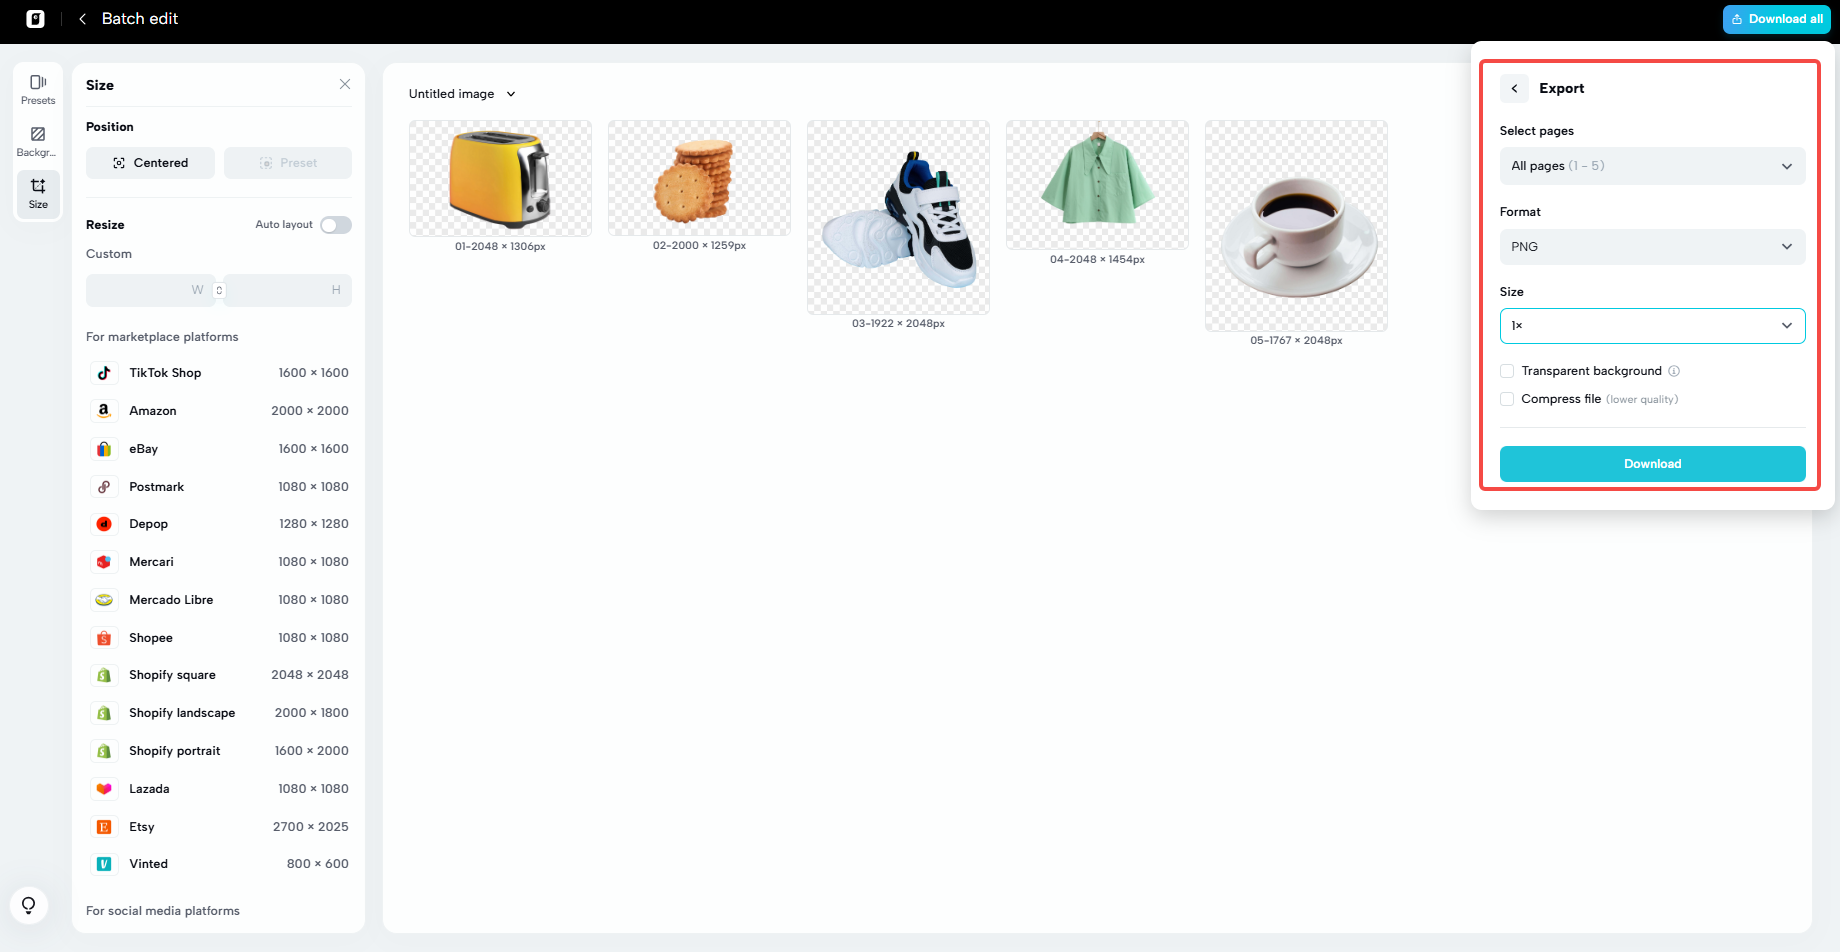The image size is (1840, 952).
Task: Open the Select pages dropdown
Action: [1652, 166]
